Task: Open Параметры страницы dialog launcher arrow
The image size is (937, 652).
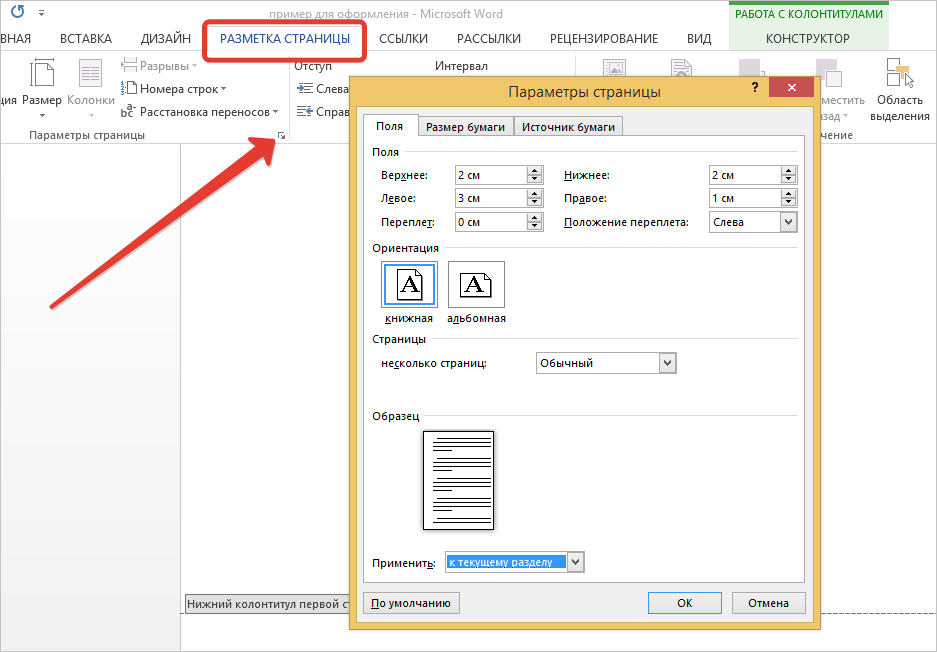Action: pyautogui.click(x=282, y=135)
